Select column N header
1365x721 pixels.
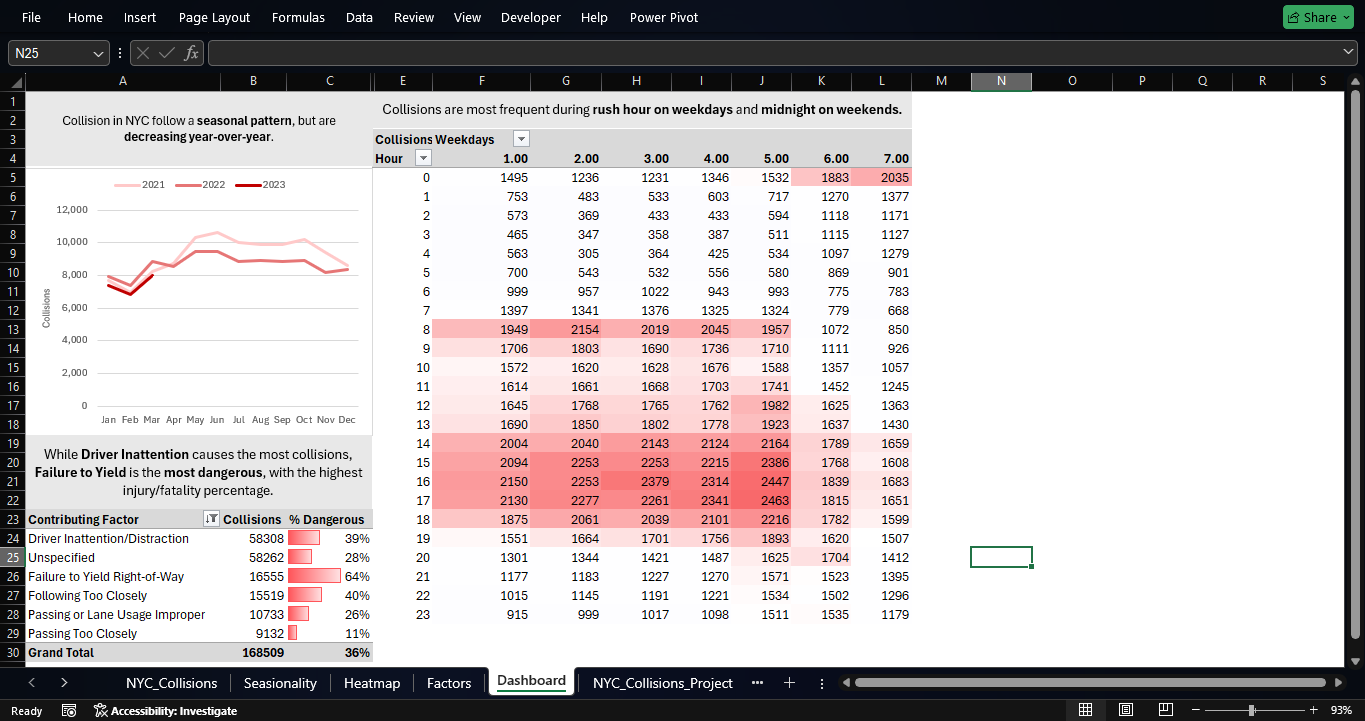(x=1001, y=81)
